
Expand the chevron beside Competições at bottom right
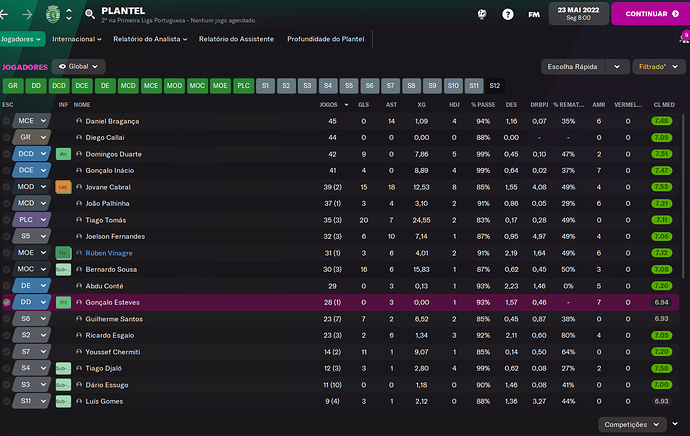[675, 424]
